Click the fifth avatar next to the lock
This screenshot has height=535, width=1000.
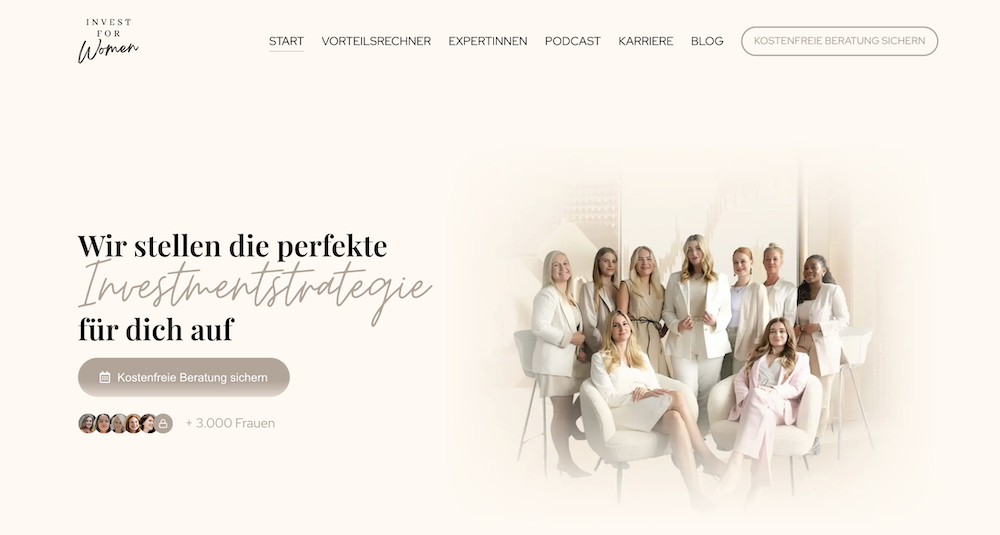point(148,423)
